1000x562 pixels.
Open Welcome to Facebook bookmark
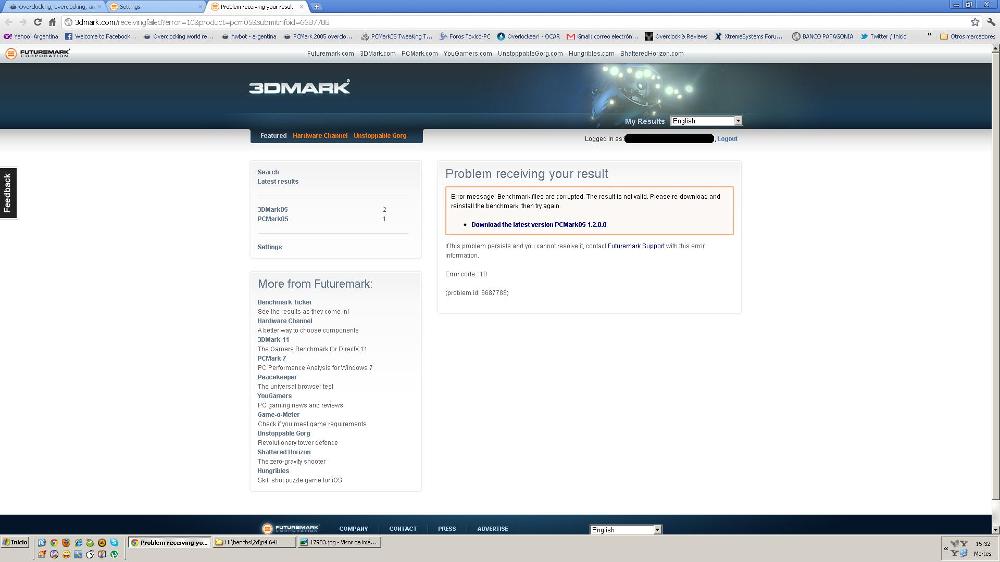98,36
